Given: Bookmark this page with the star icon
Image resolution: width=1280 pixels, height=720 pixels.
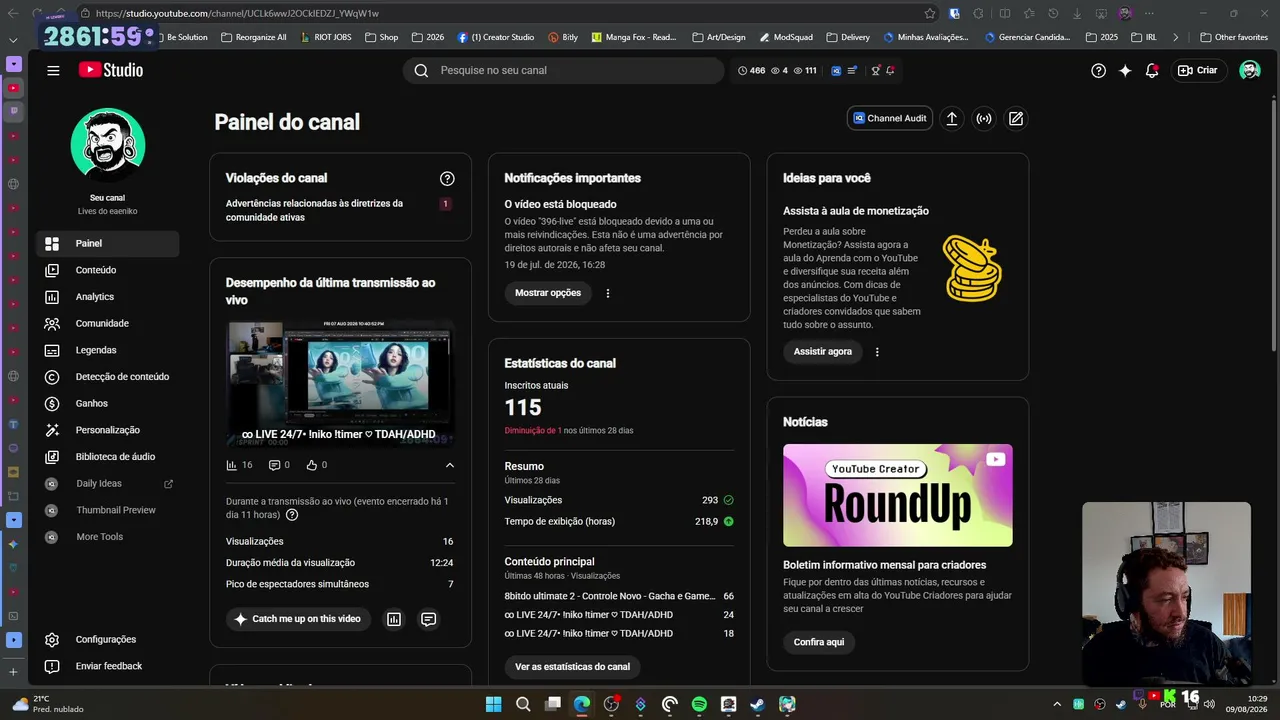Looking at the screenshot, I should tap(930, 13).
